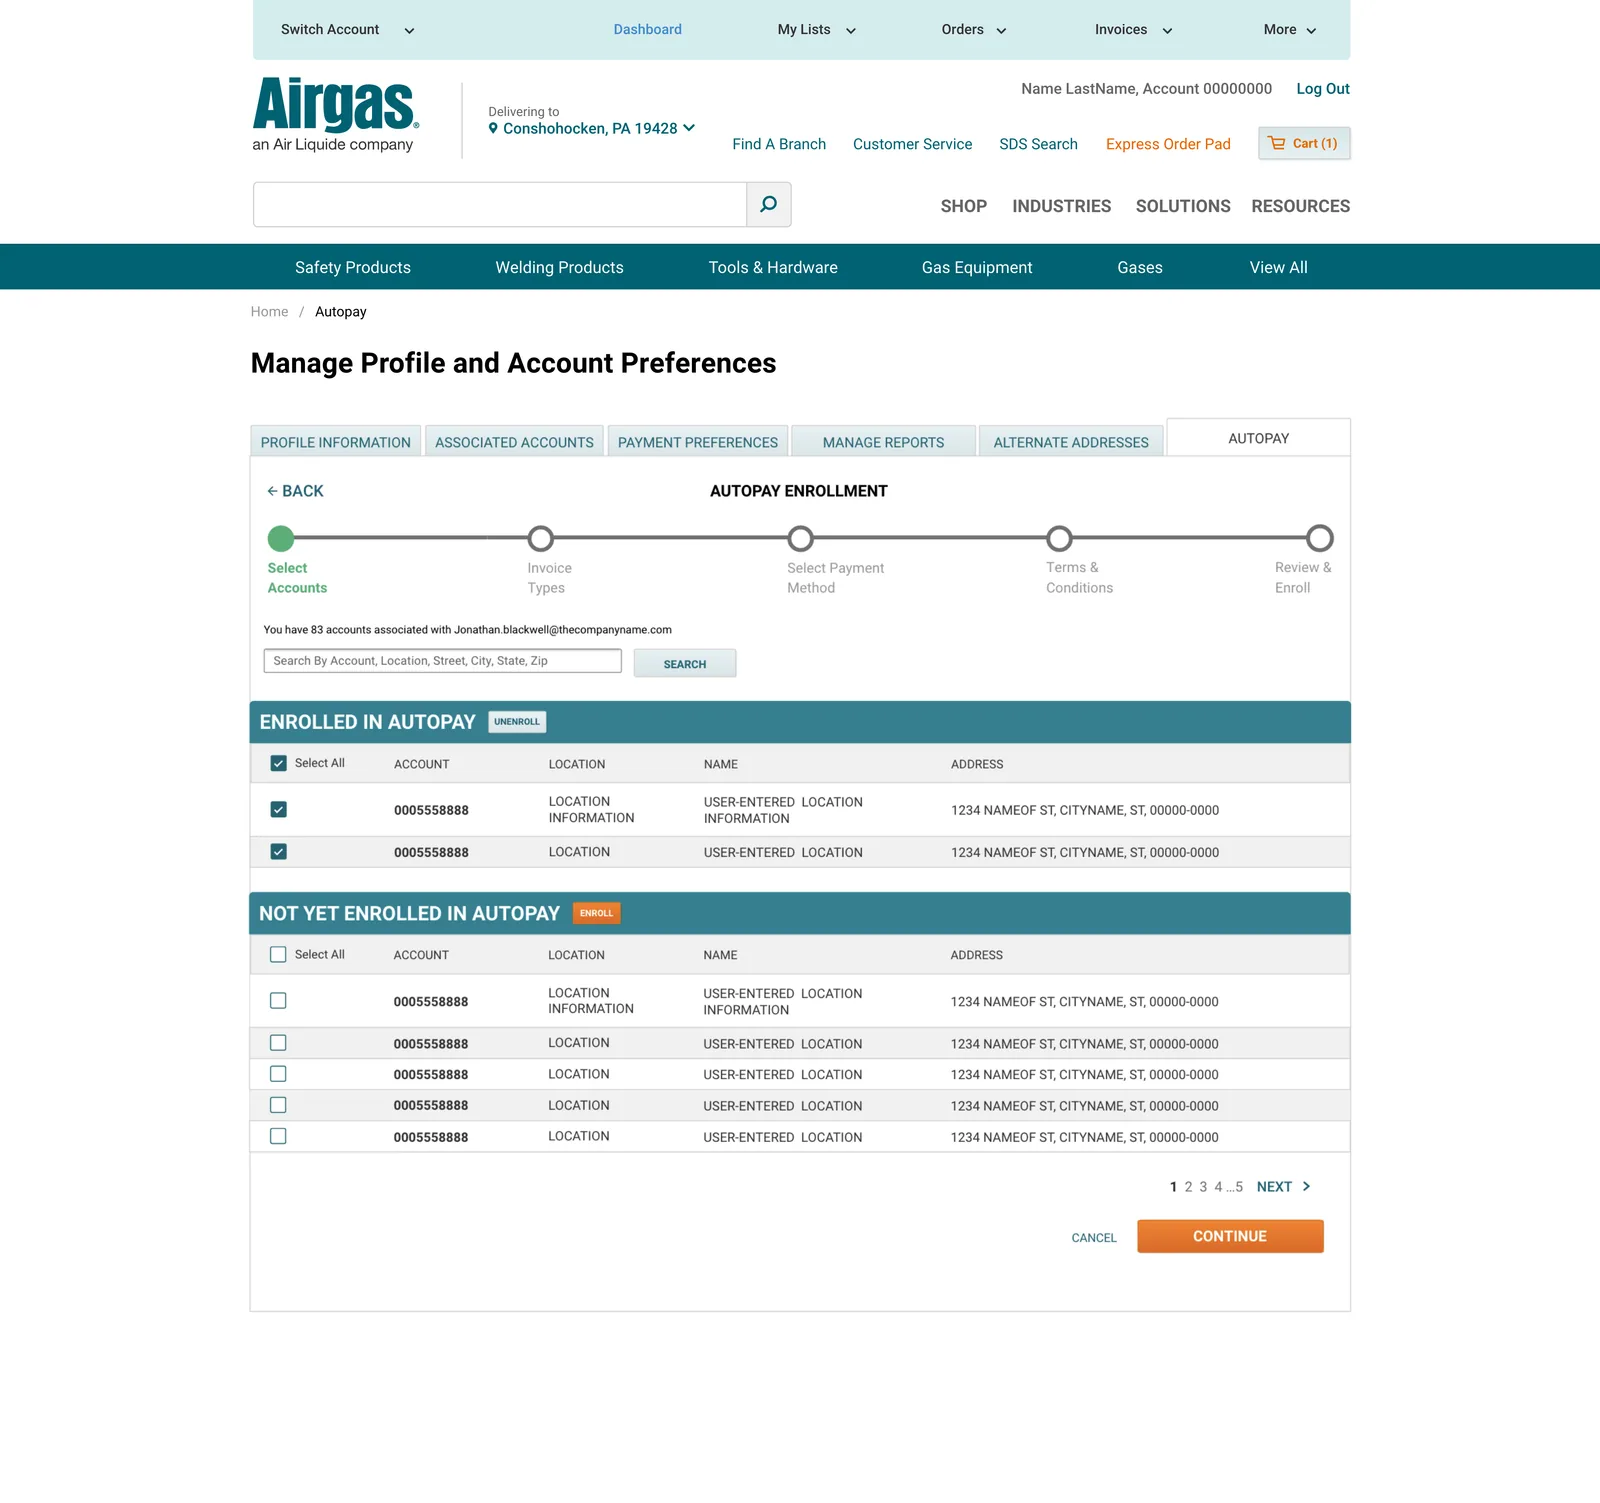Screen dimensions: 1600x1503
Task: Click the delivery location pin icon
Action: tap(493, 128)
